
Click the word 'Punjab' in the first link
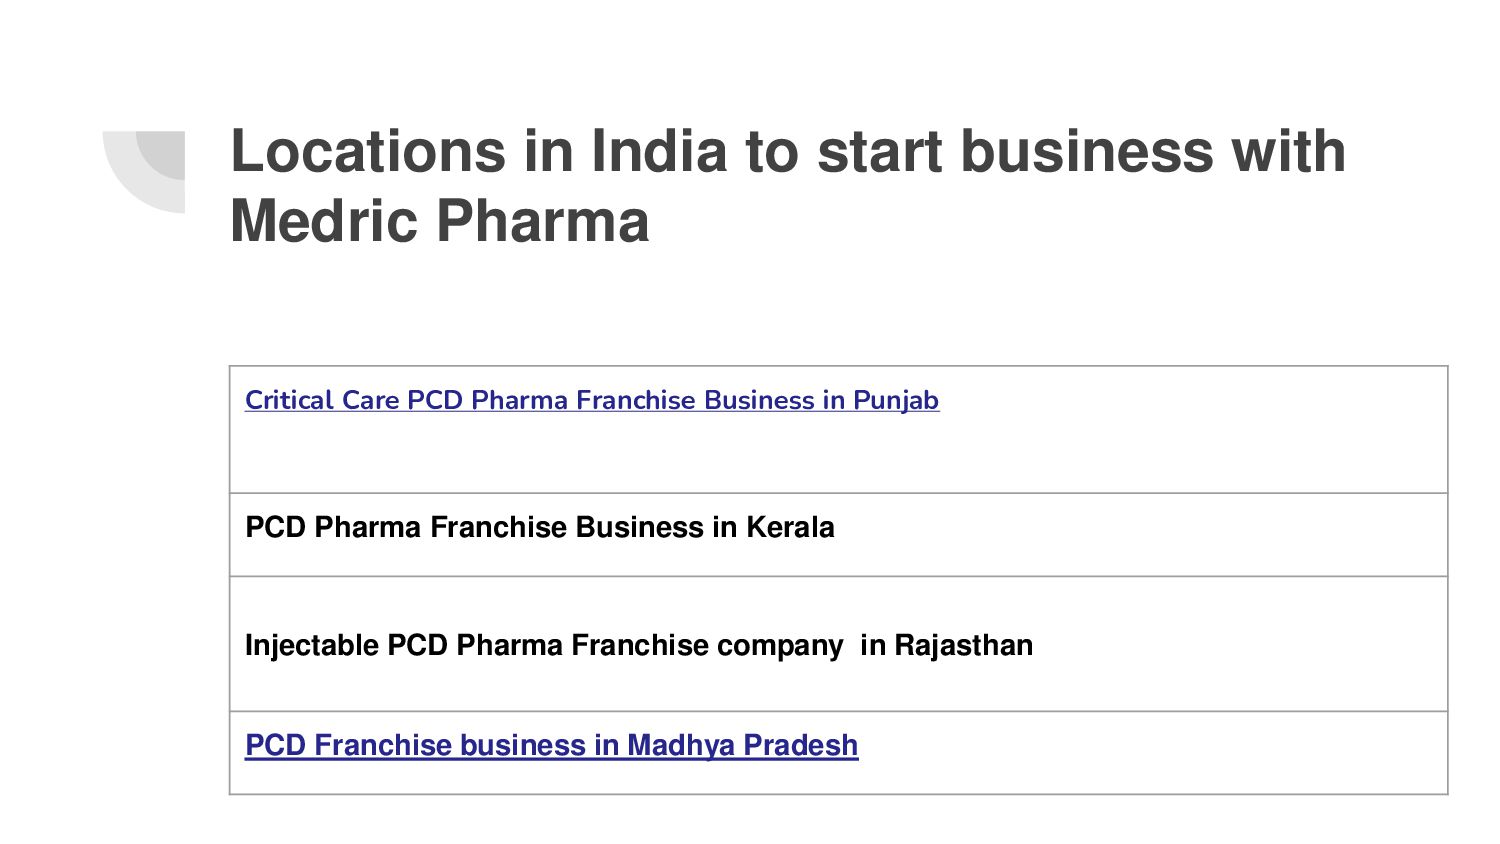click(x=896, y=400)
